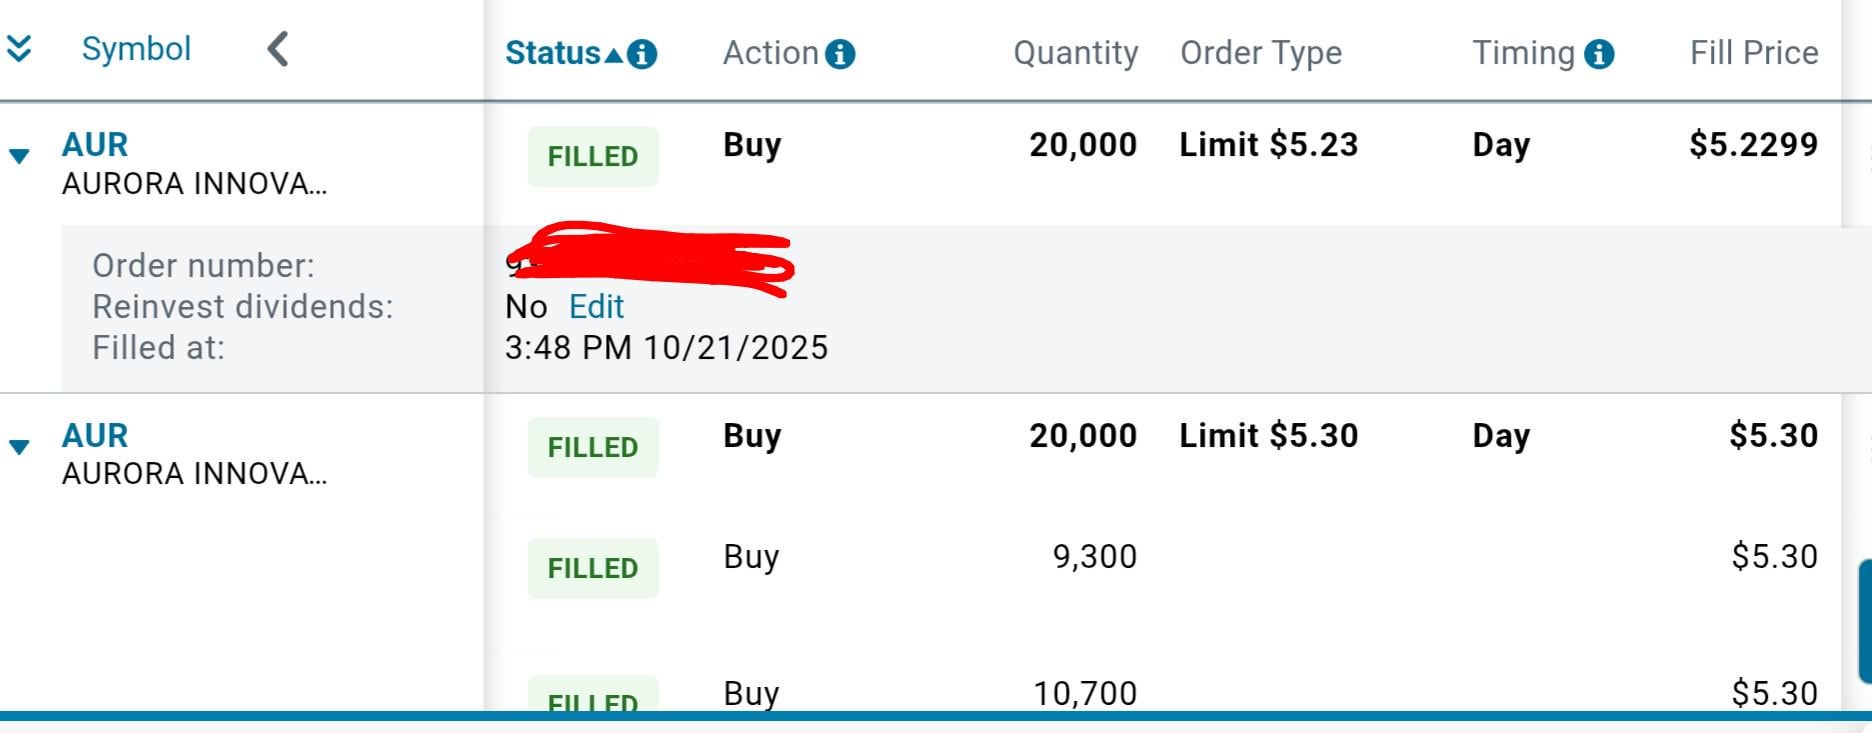
Task: Click the Order Type column header
Action: click(x=1260, y=53)
